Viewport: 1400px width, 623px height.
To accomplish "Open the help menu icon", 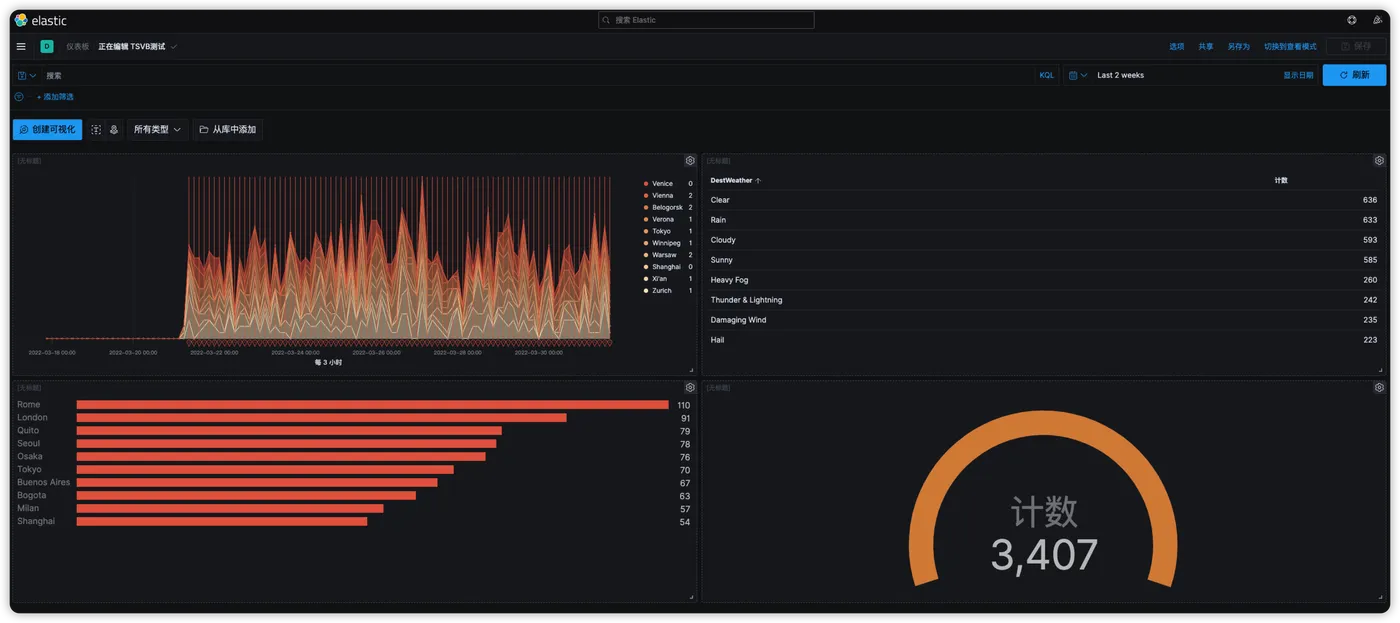I will click(1352, 20).
